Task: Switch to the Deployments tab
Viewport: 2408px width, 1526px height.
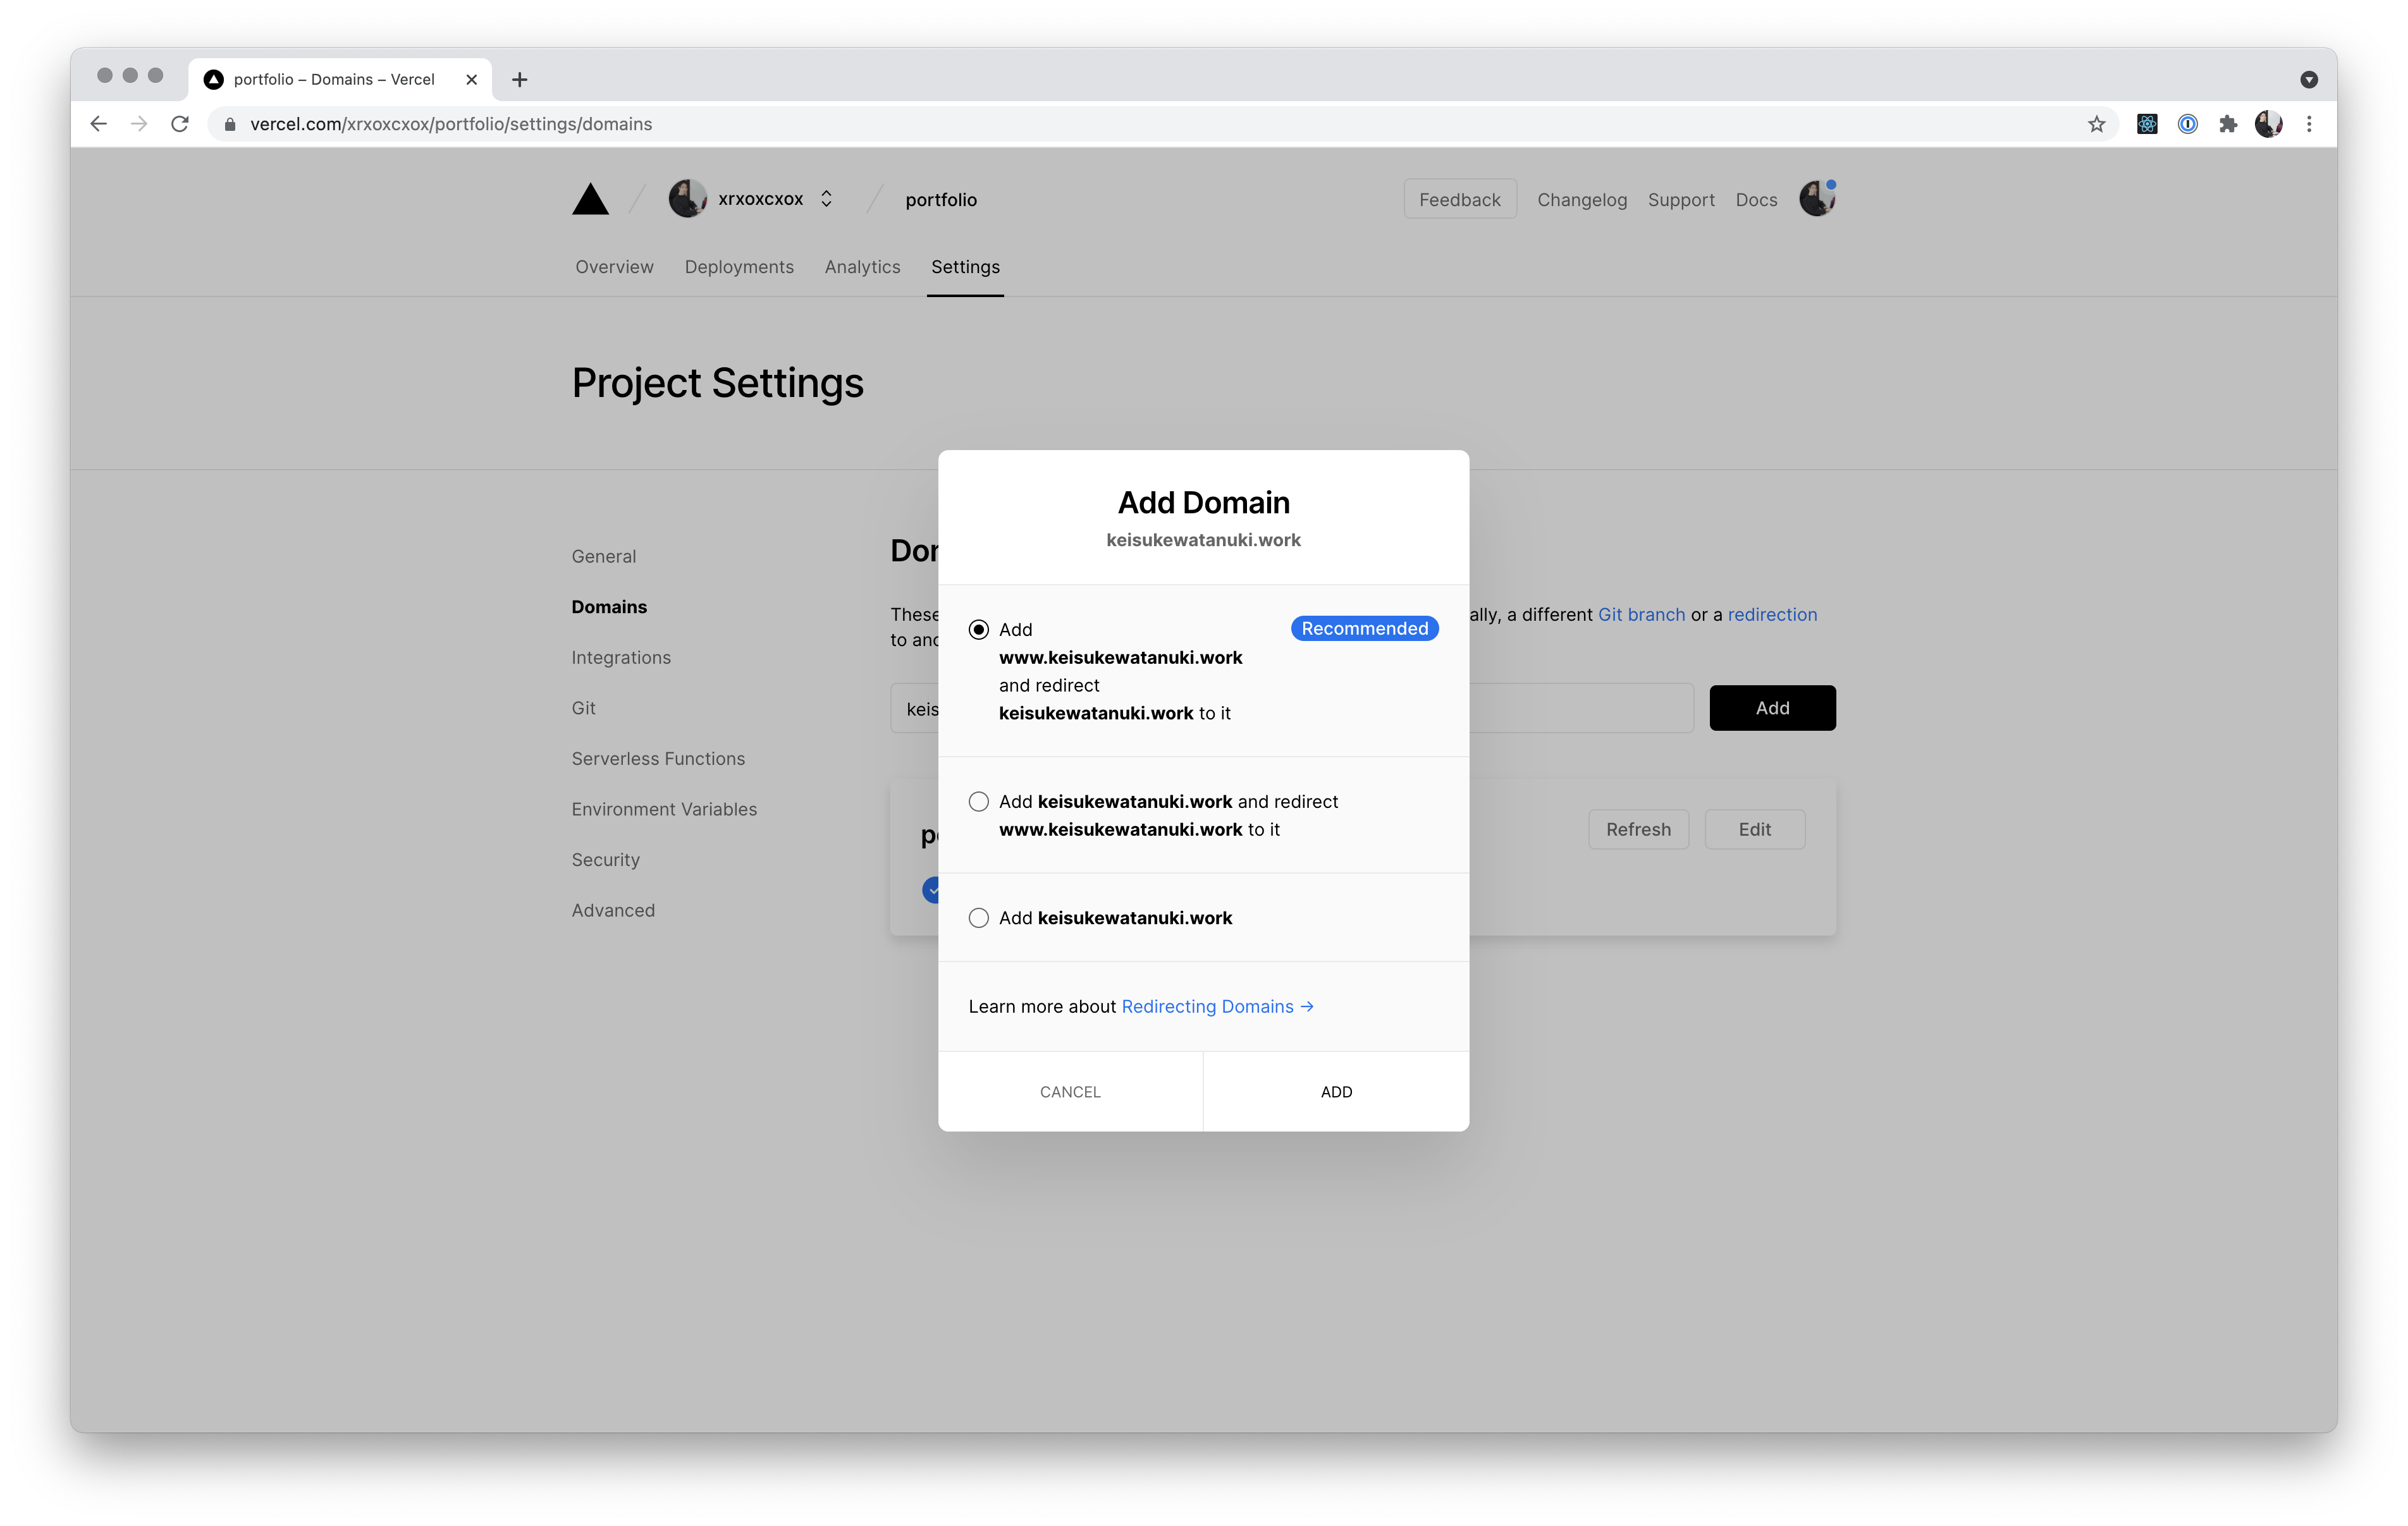Action: [x=738, y=267]
